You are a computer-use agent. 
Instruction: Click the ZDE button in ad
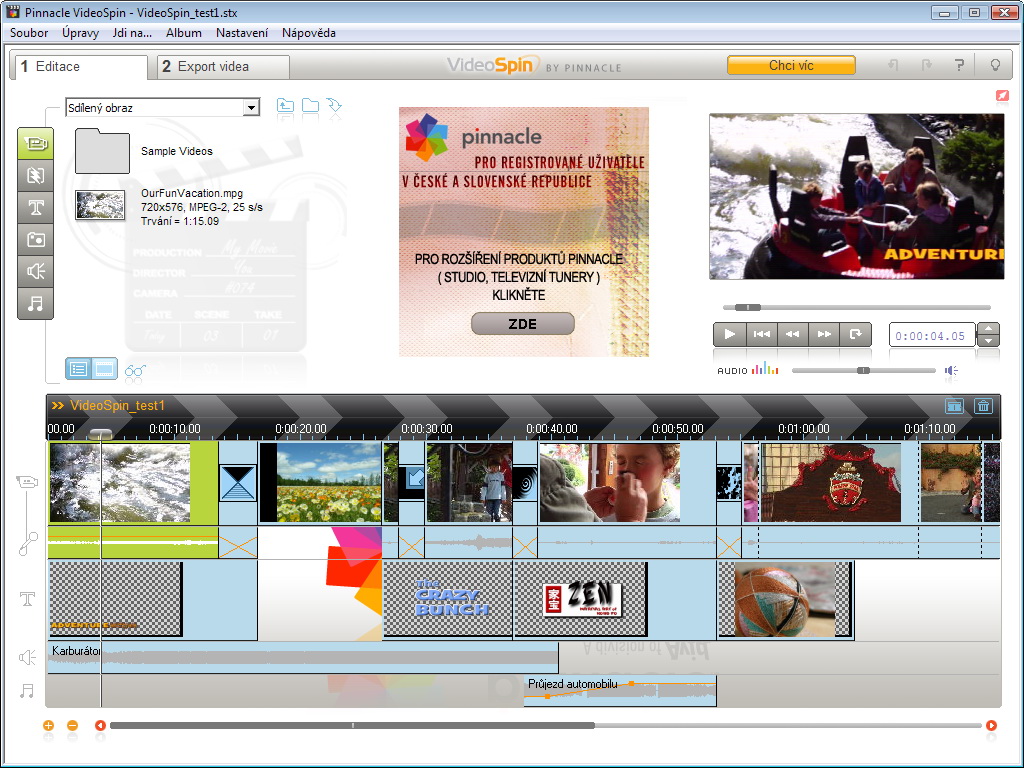click(522, 324)
